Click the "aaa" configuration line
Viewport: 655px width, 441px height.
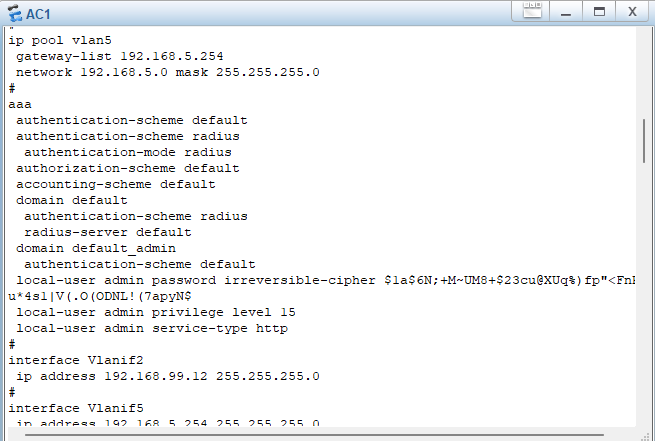pos(20,104)
